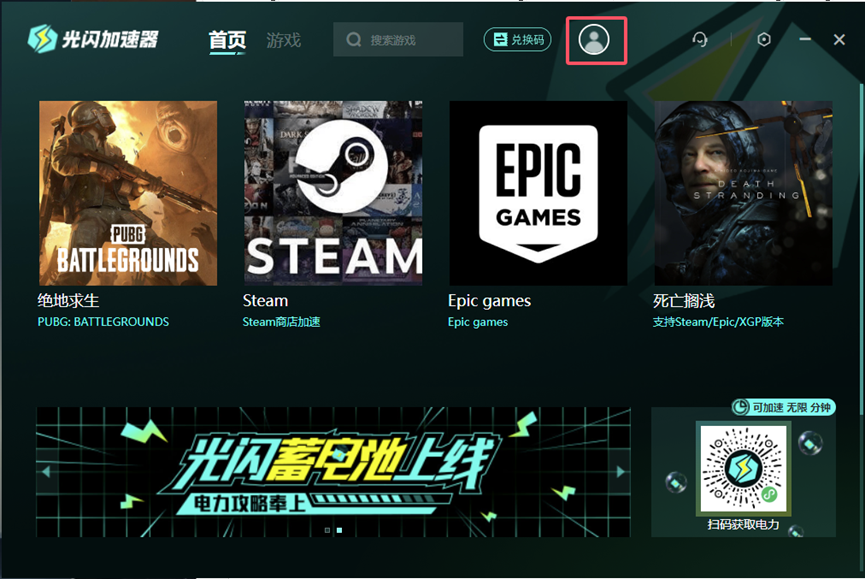Click the 光闪加速器 logo
Viewport: 865px width, 579px height.
93,39
